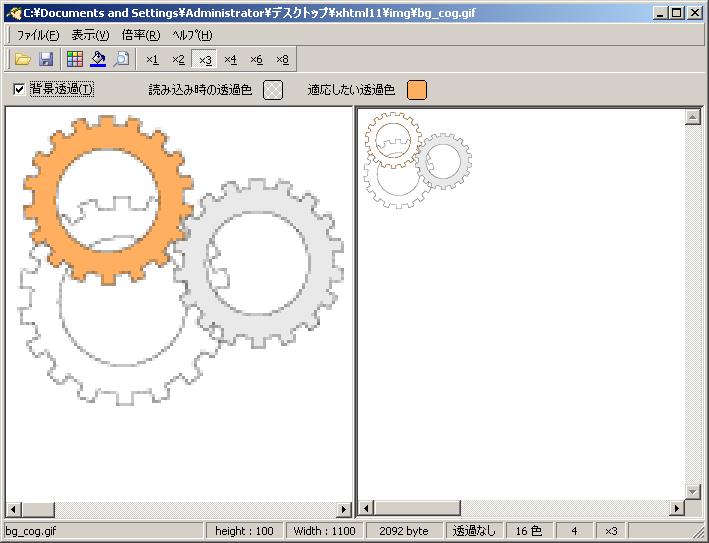Image resolution: width=709 pixels, height=543 pixels.
Task: Open a file with the folder icon
Action: coord(23,59)
